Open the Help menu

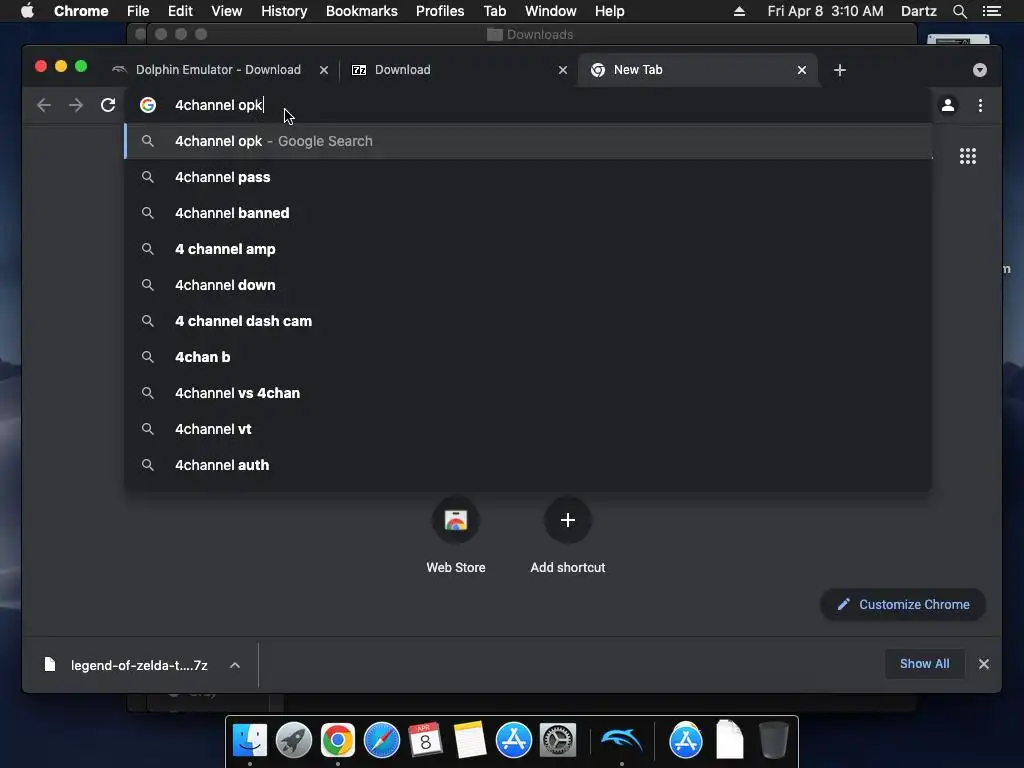click(x=609, y=11)
